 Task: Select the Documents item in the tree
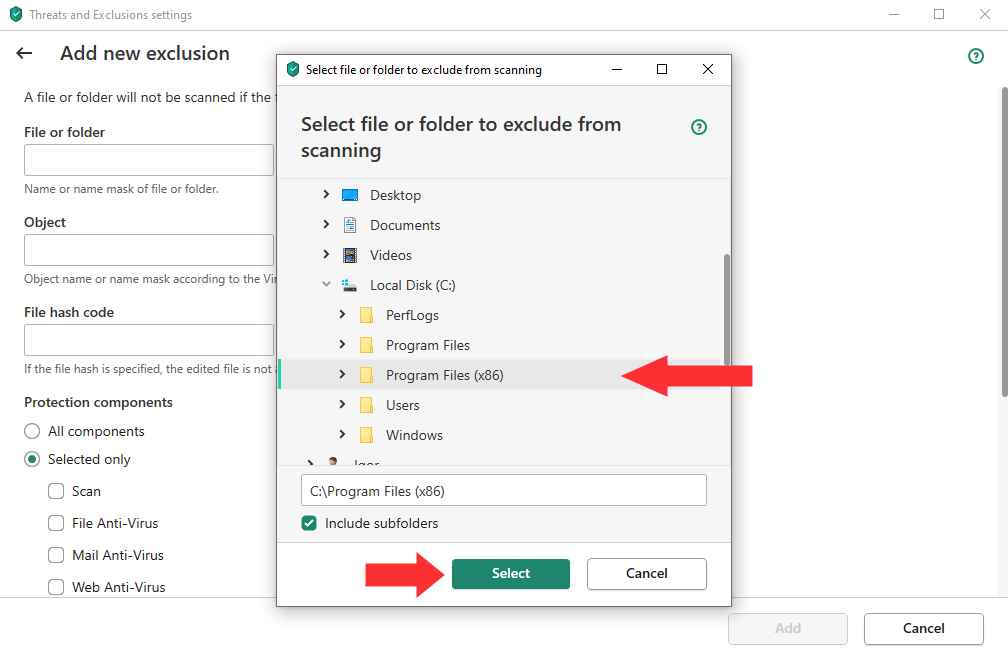click(405, 225)
